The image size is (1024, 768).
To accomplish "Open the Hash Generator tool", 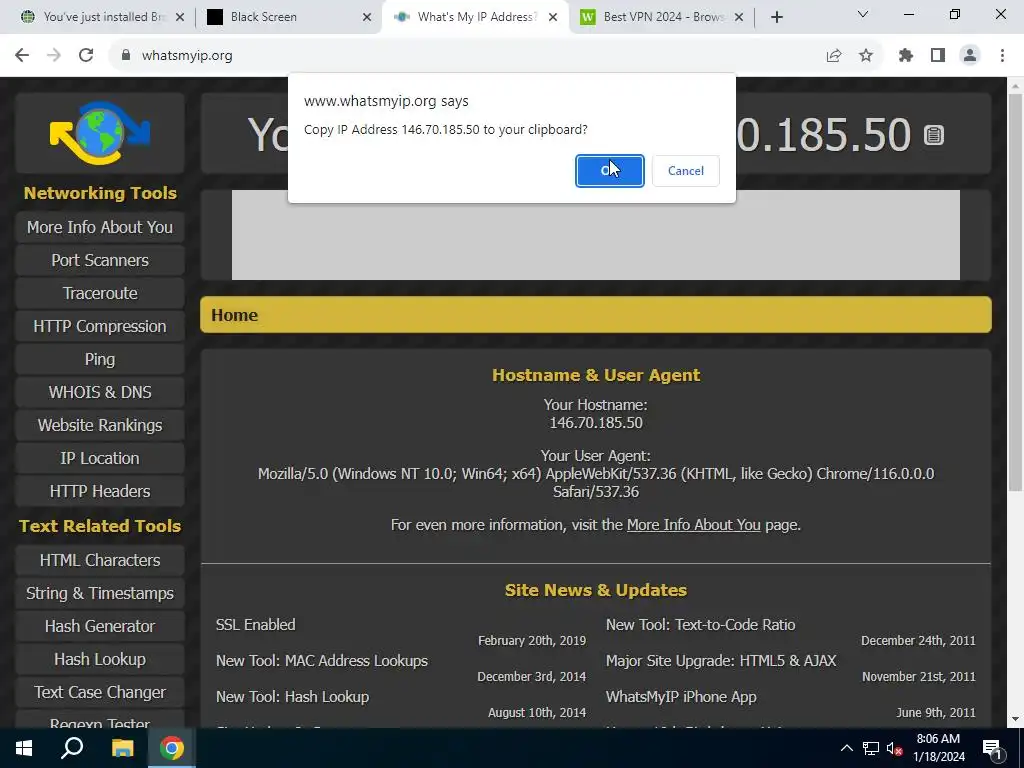I will (x=100, y=626).
